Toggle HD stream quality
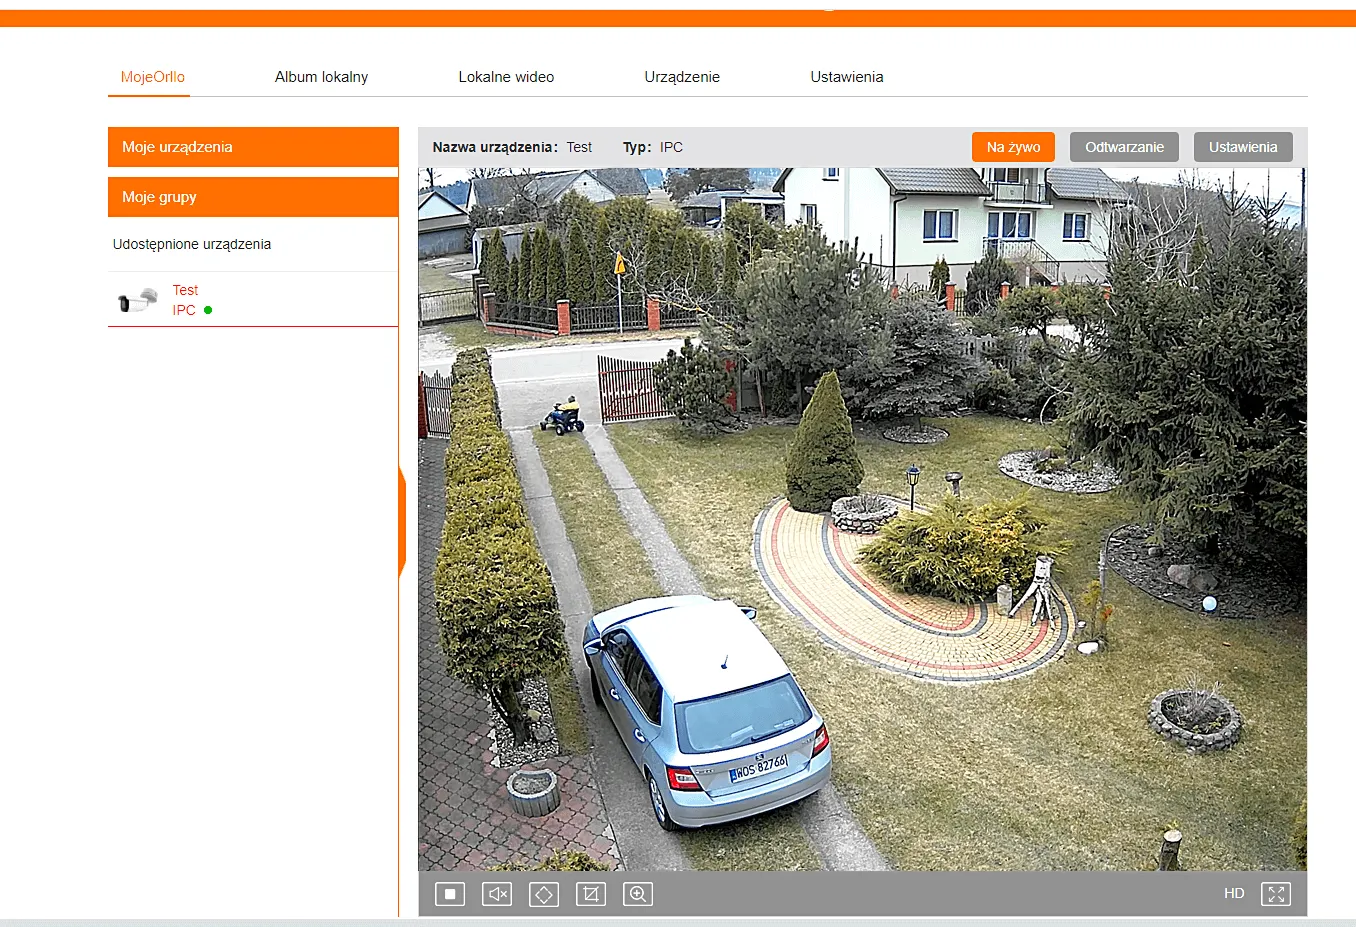Image resolution: width=1356 pixels, height=927 pixels. pyautogui.click(x=1234, y=894)
